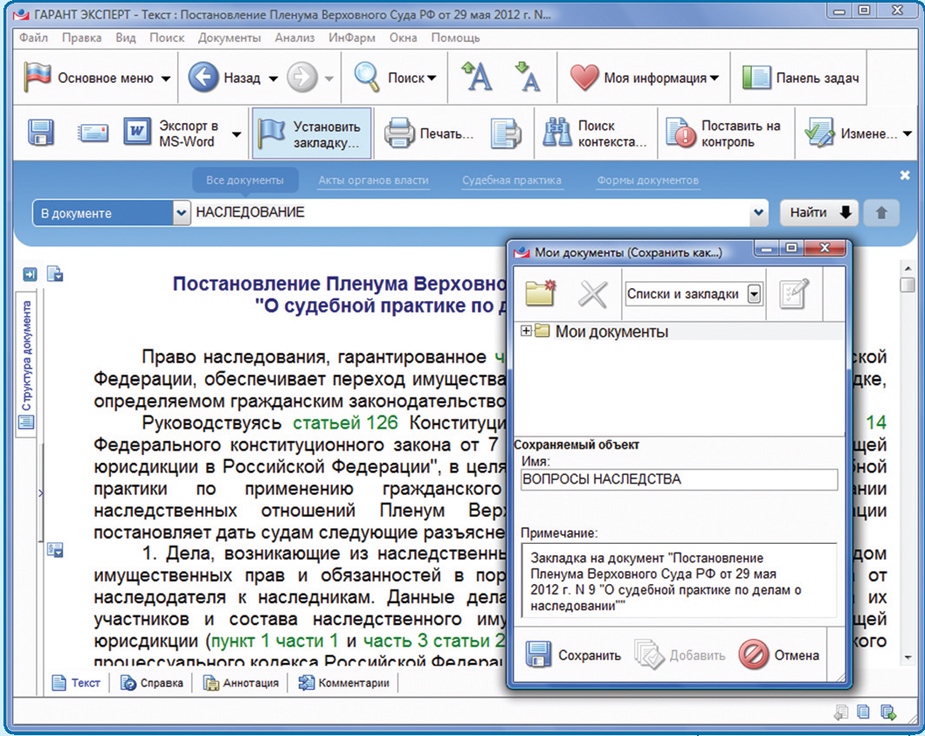
Task: Increase font size with the larger A icon
Action: [477, 77]
